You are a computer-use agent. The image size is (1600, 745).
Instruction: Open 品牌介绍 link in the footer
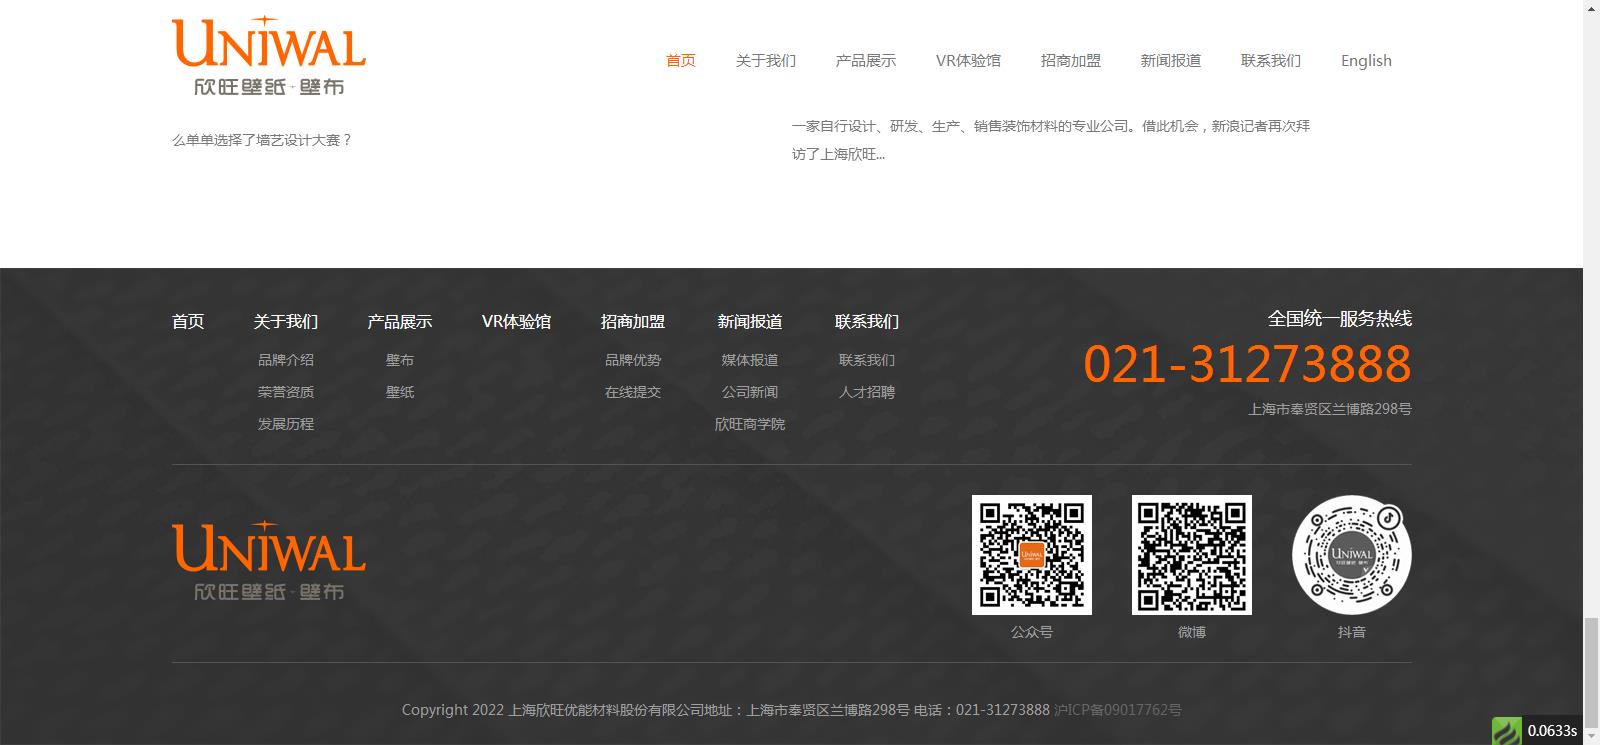(285, 360)
